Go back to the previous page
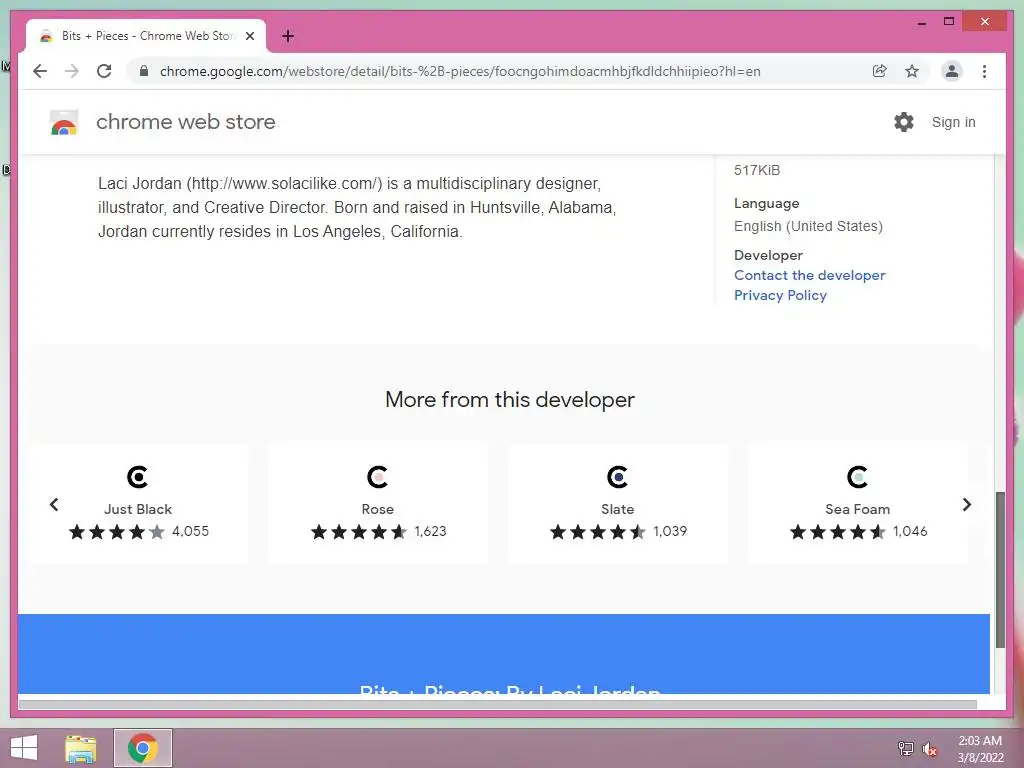 pos(40,71)
